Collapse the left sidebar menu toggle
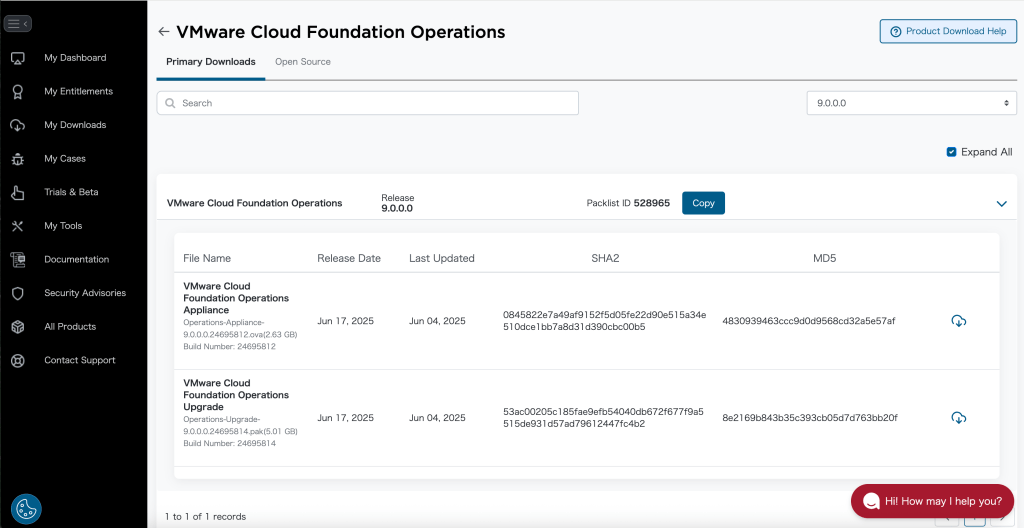This screenshot has width=1024, height=528. pos(18,23)
